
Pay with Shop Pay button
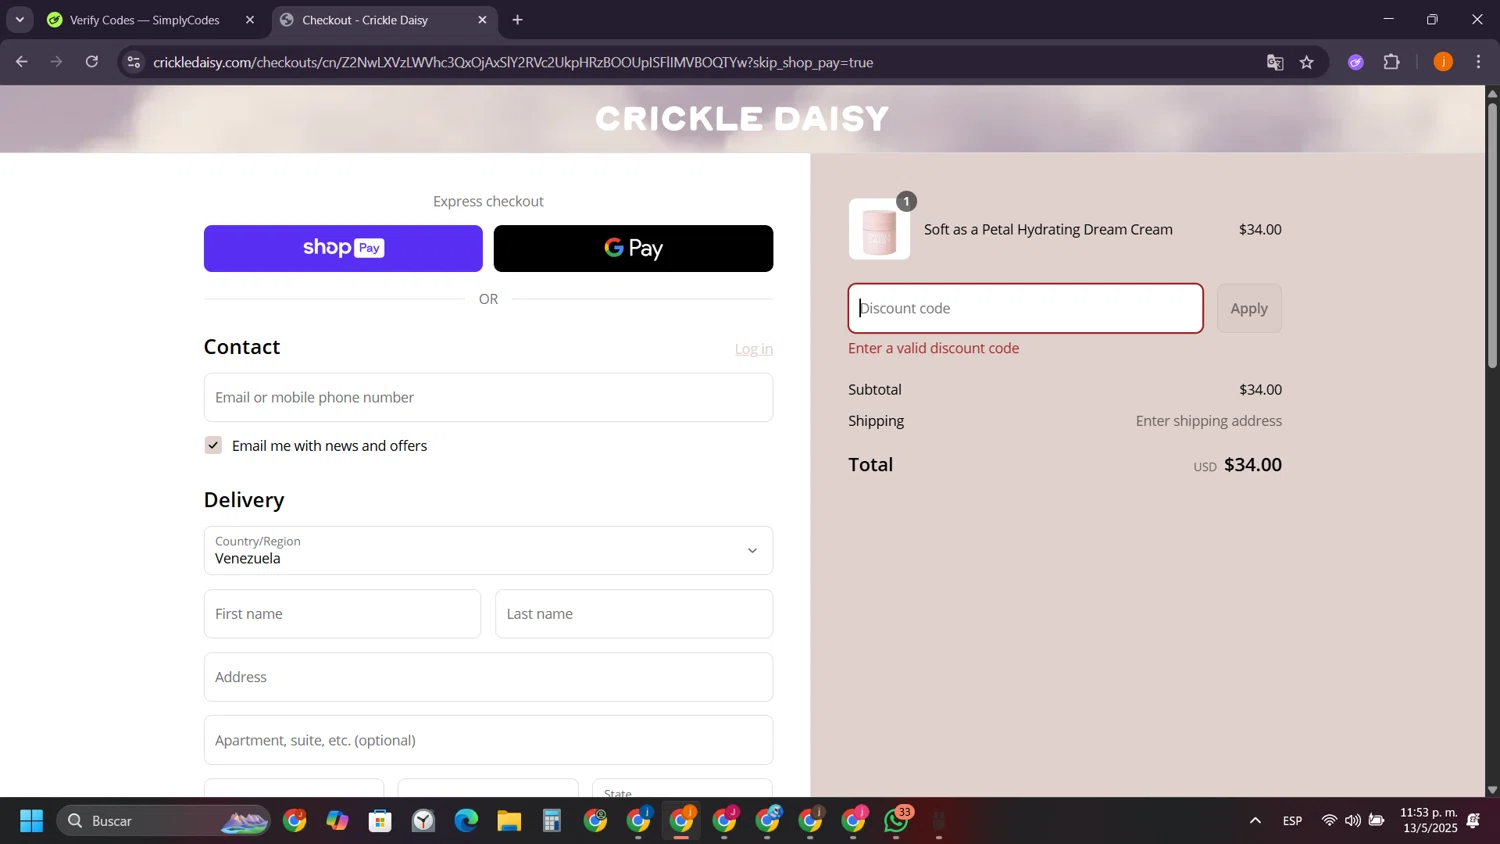click(343, 248)
